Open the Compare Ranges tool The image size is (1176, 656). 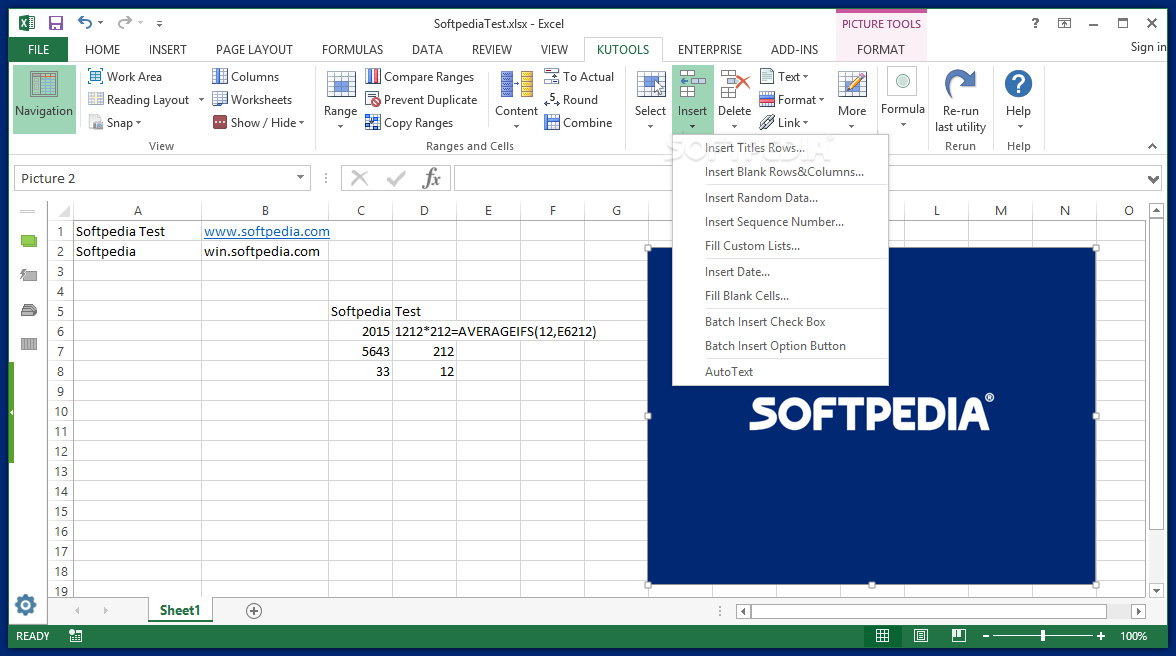coord(420,76)
